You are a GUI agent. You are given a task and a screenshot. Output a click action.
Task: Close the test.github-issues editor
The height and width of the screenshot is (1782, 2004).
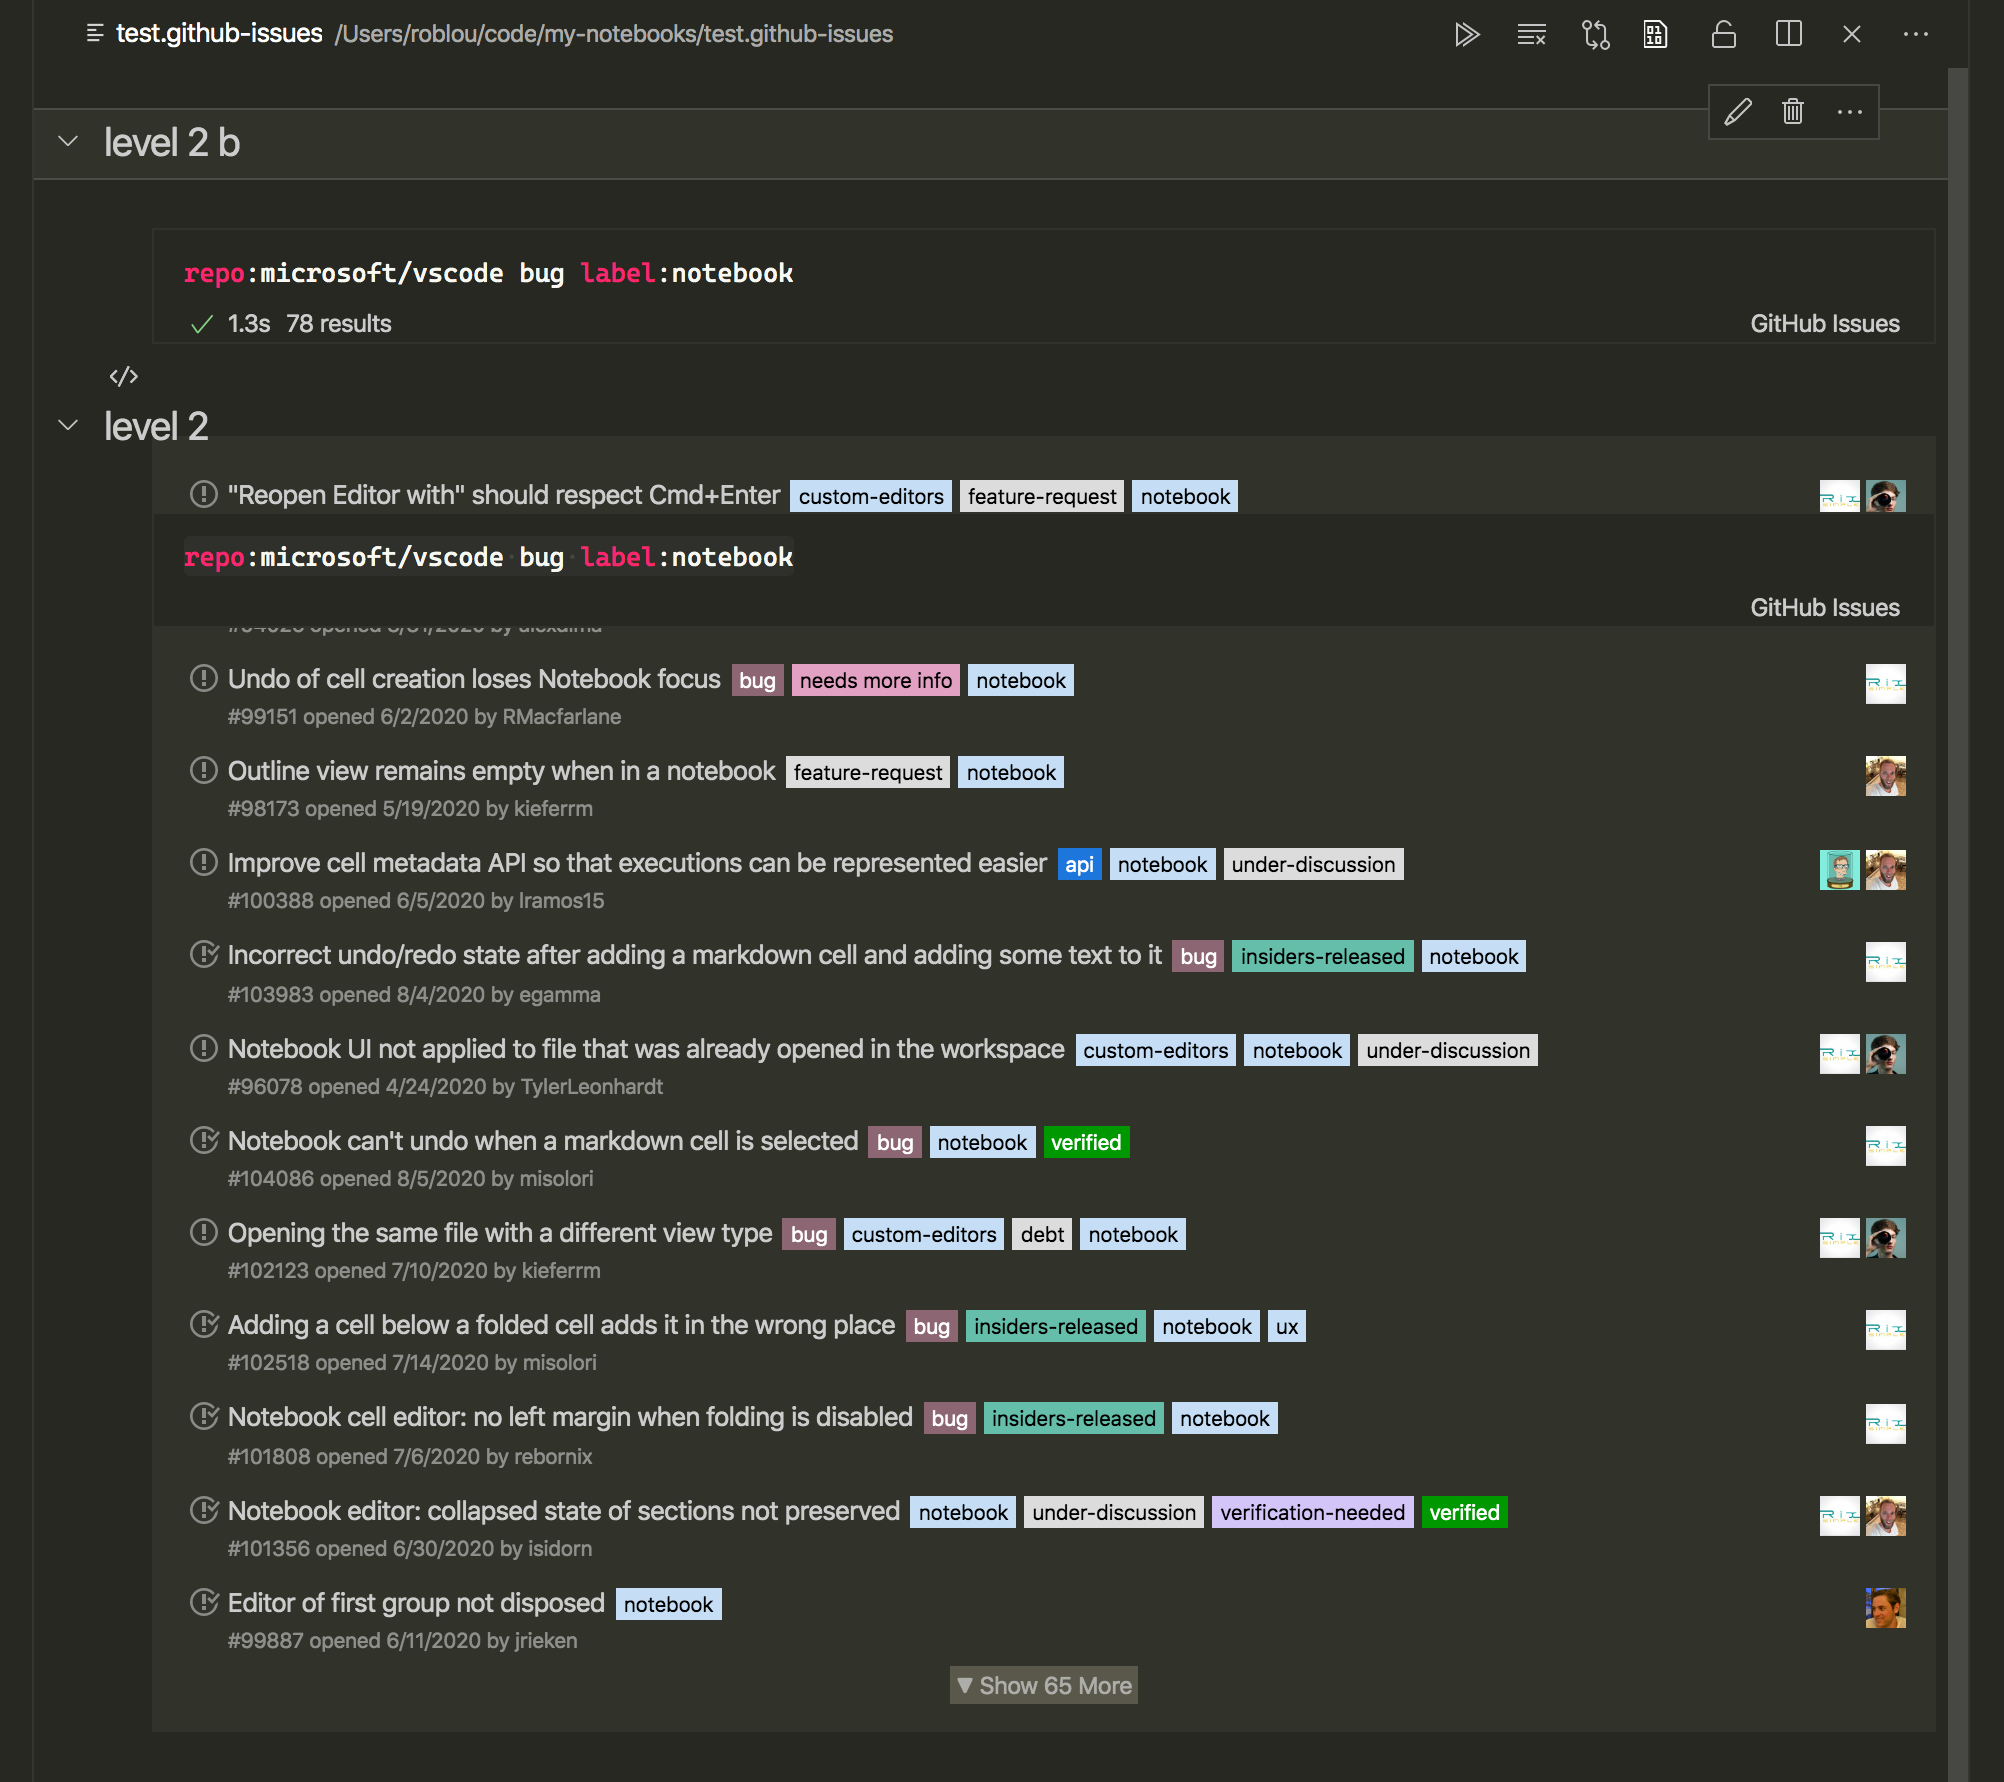click(x=1852, y=35)
